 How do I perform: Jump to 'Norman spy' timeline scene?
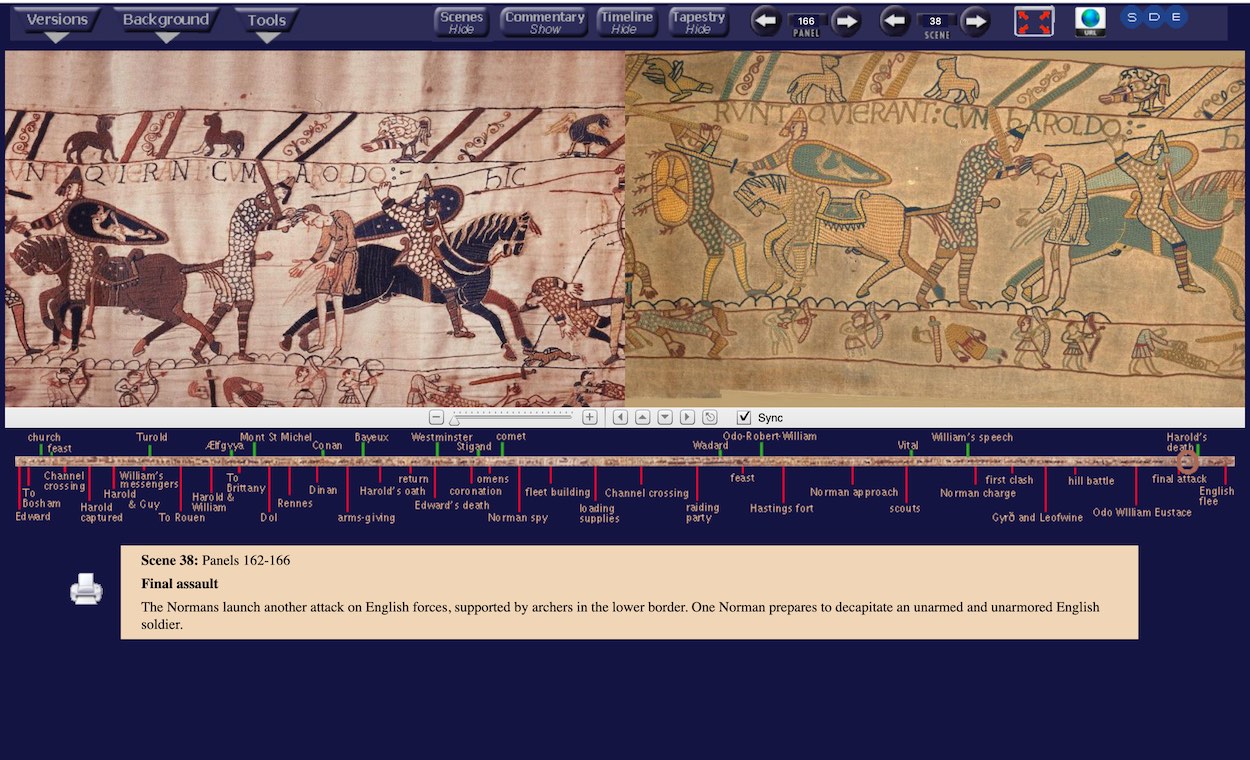tap(518, 517)
